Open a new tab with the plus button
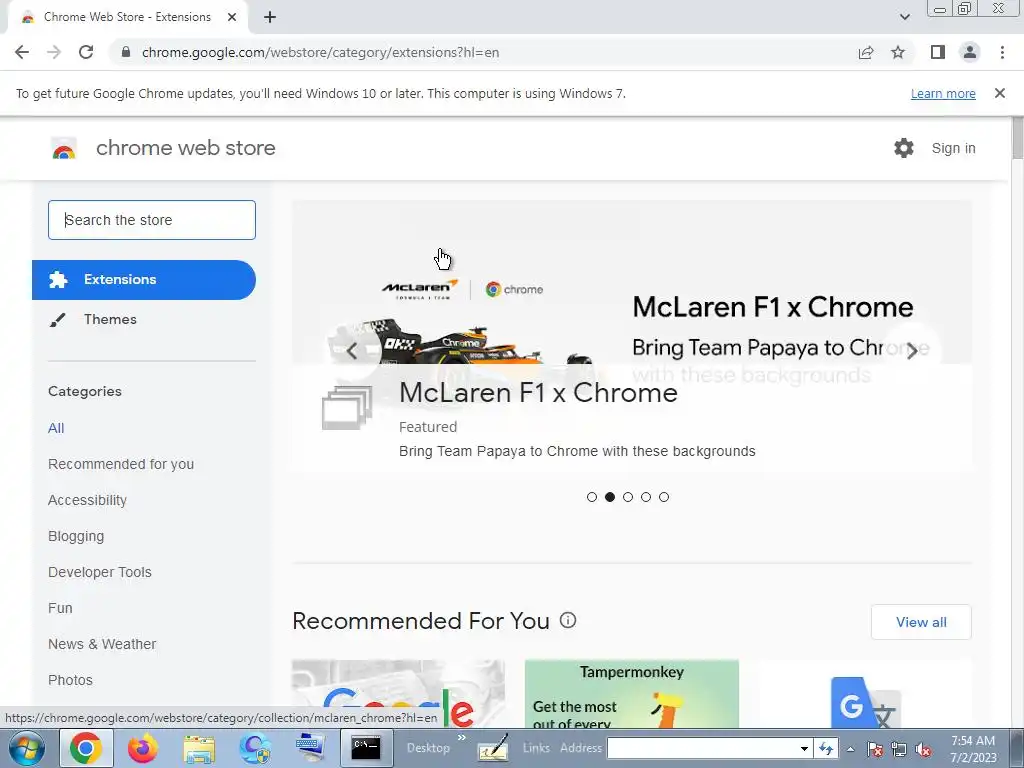Viewport: 1024px width, 768px height. coord(270,17)
